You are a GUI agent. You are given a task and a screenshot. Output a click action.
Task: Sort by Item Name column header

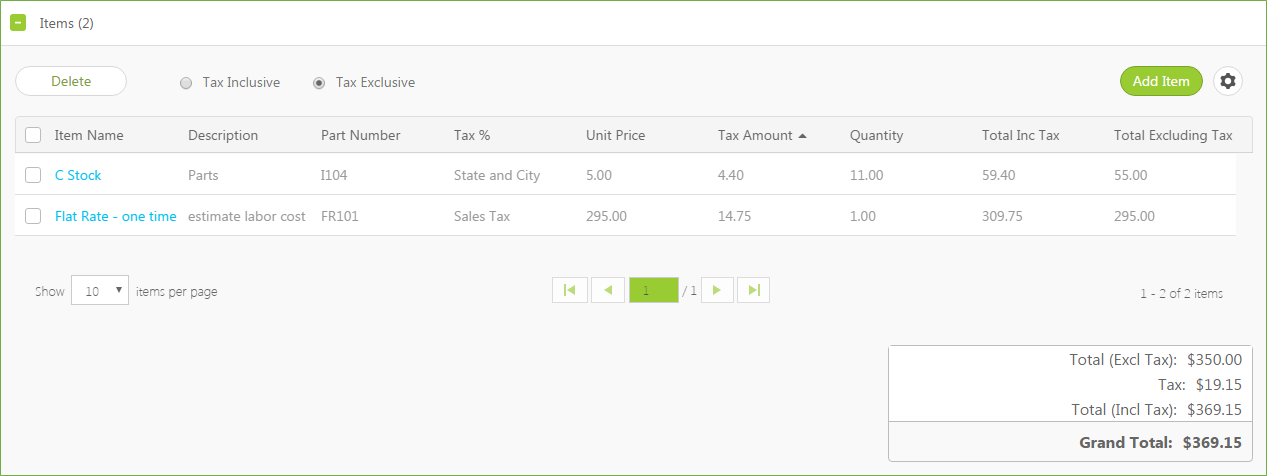coord(89,135)
